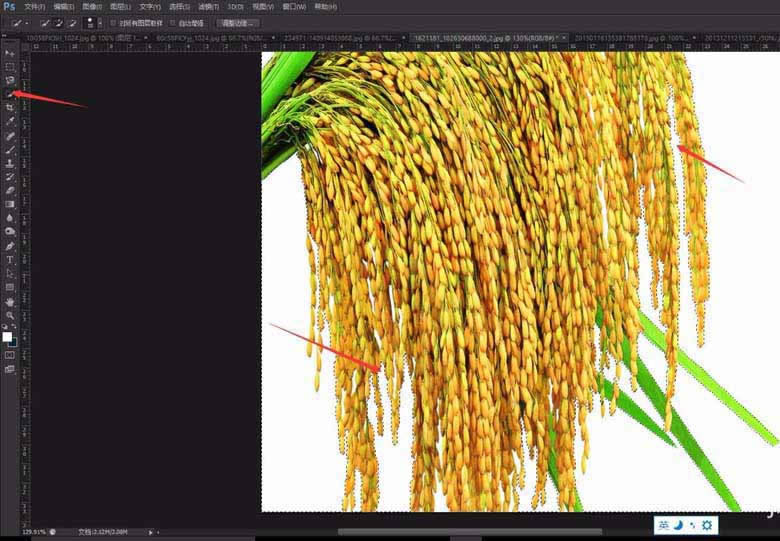Image resolution: width=780 pixels, height=541 pixels.
Task: Select the Move tool
Action: pos(9,53)
